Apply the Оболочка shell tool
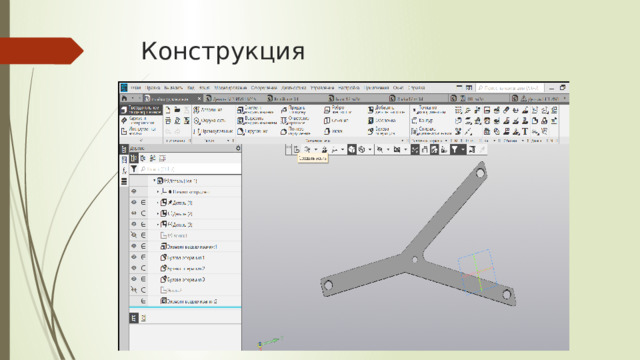The width and height of the screenshot is (640, 360). 382,121
